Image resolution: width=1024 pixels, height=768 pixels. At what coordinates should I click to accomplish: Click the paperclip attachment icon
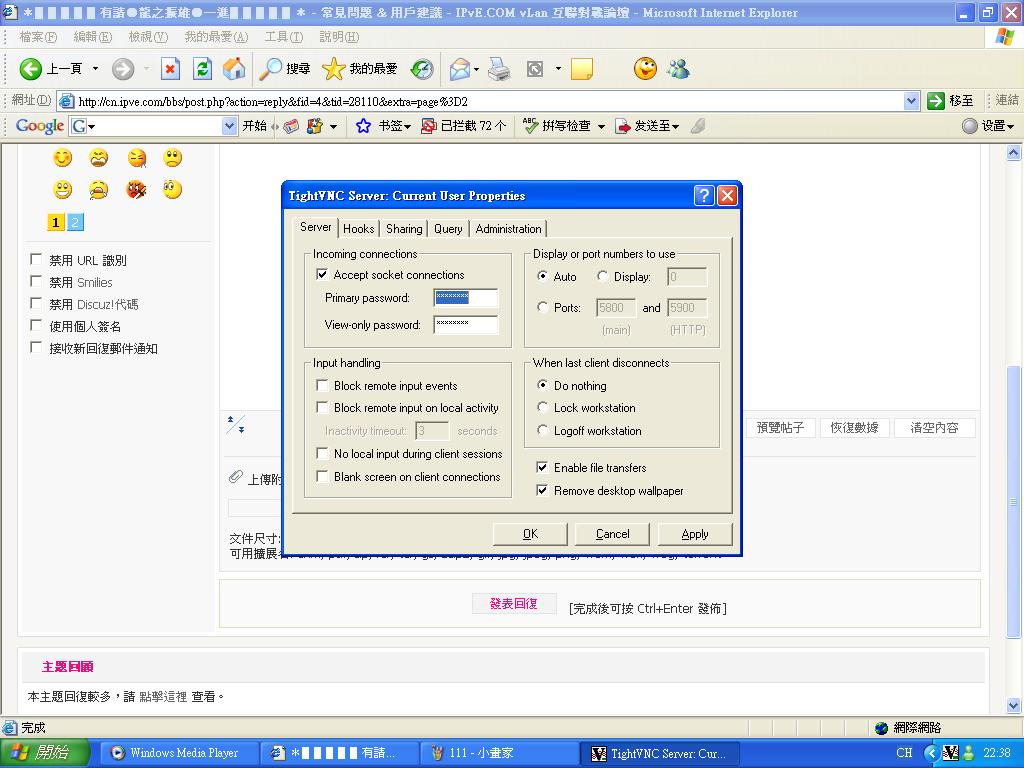click(236, 477)
